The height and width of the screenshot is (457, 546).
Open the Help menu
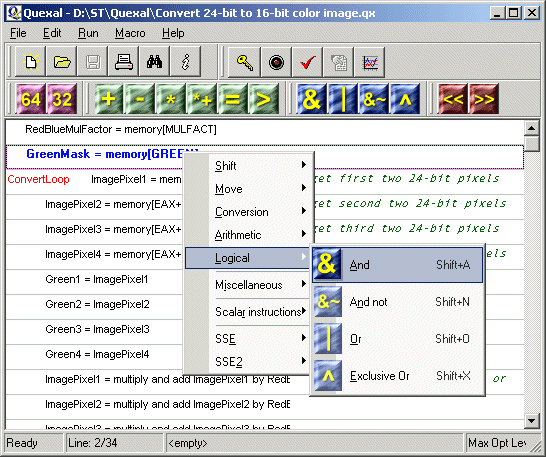(x=173, y=33)
